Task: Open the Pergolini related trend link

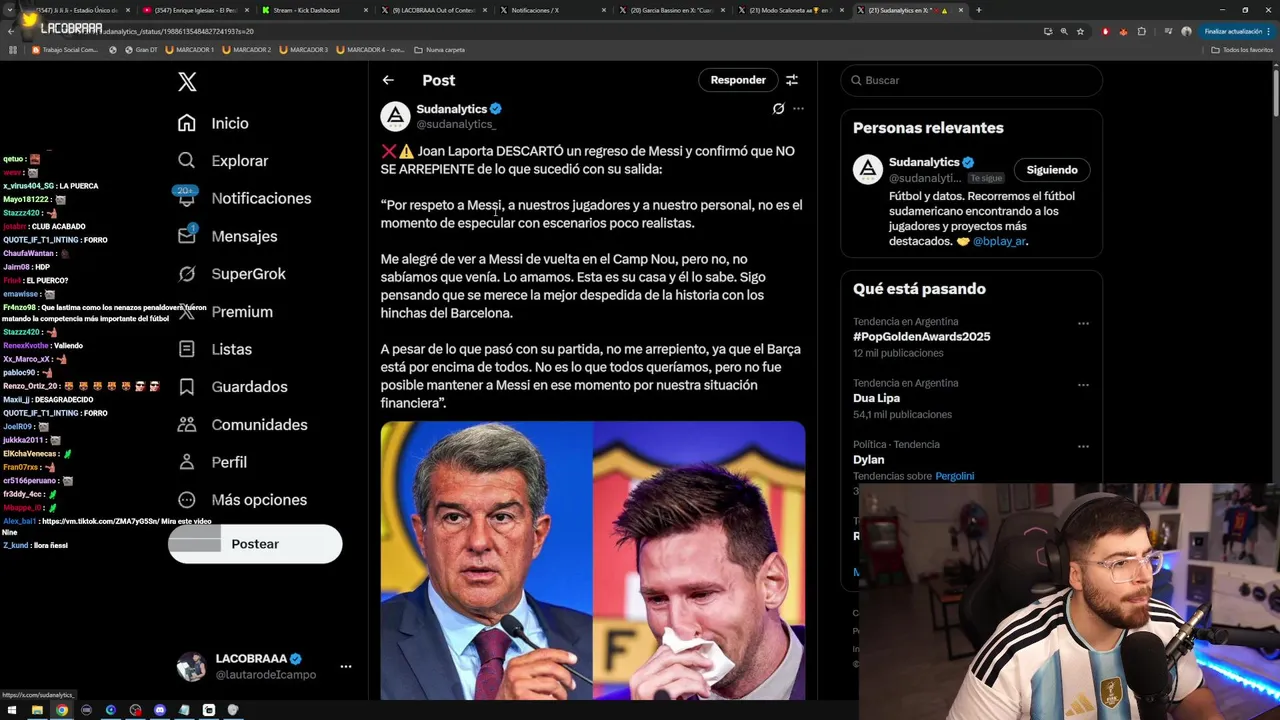Action: click(954, 476)
